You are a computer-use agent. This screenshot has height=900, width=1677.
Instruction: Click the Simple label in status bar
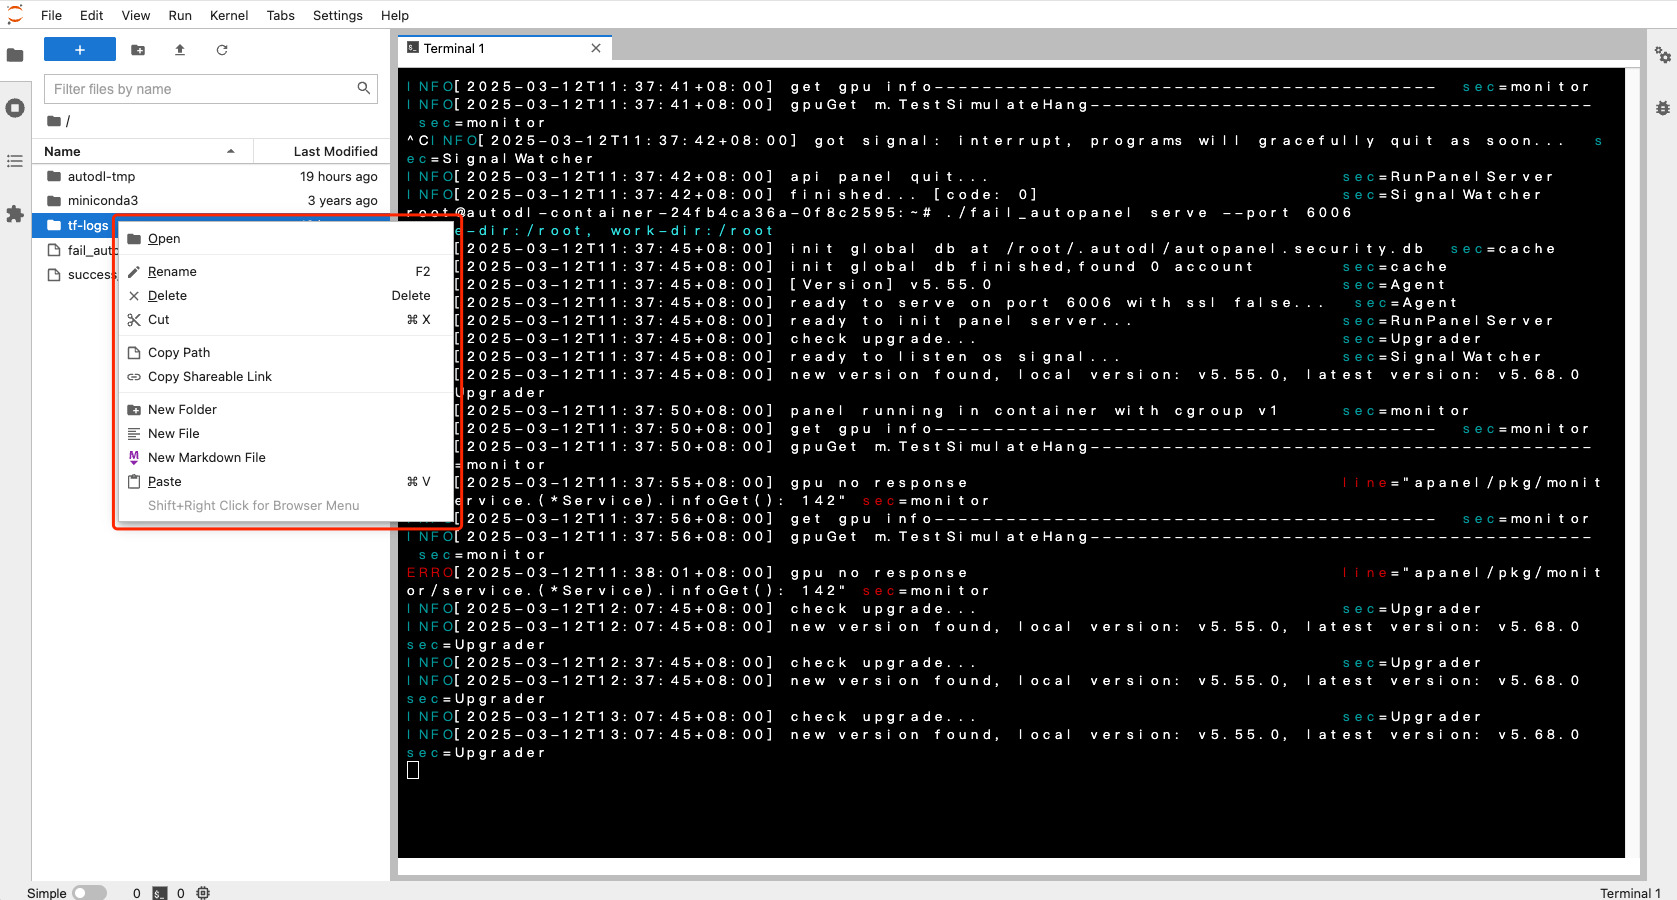(47, 893)
